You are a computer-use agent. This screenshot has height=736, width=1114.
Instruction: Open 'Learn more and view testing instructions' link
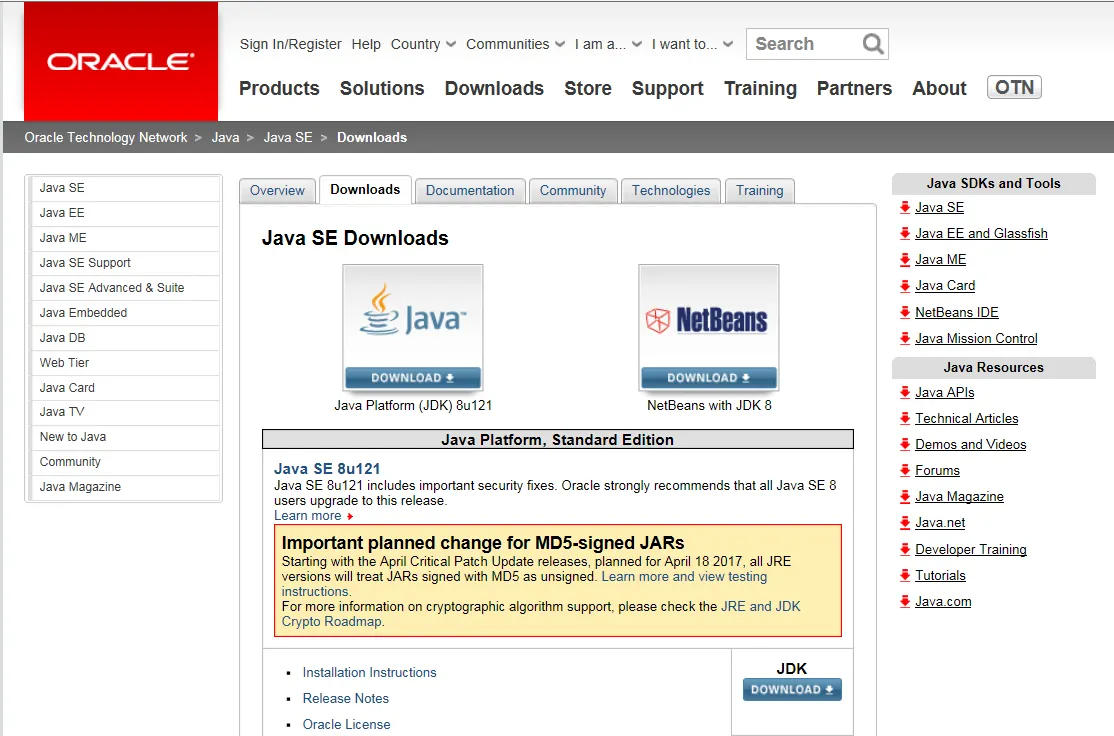[x=684, y=577]
